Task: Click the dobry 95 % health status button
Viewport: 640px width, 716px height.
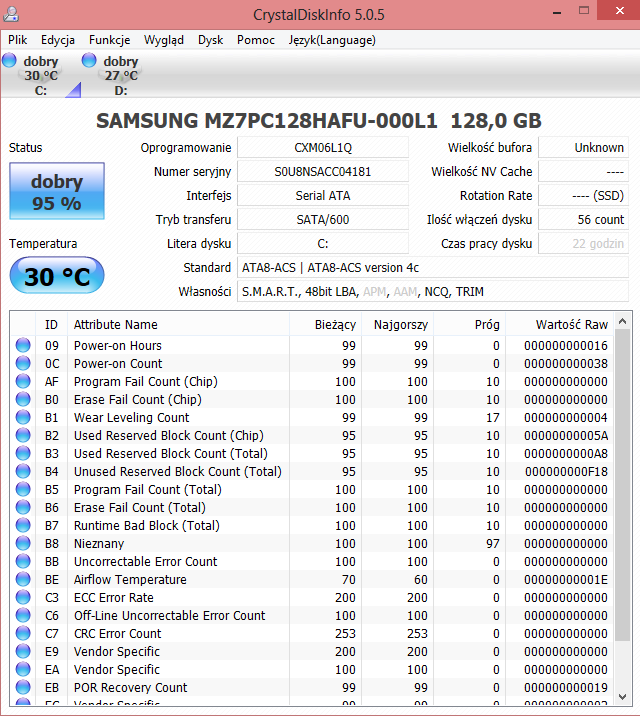Action: coord(57,191)
